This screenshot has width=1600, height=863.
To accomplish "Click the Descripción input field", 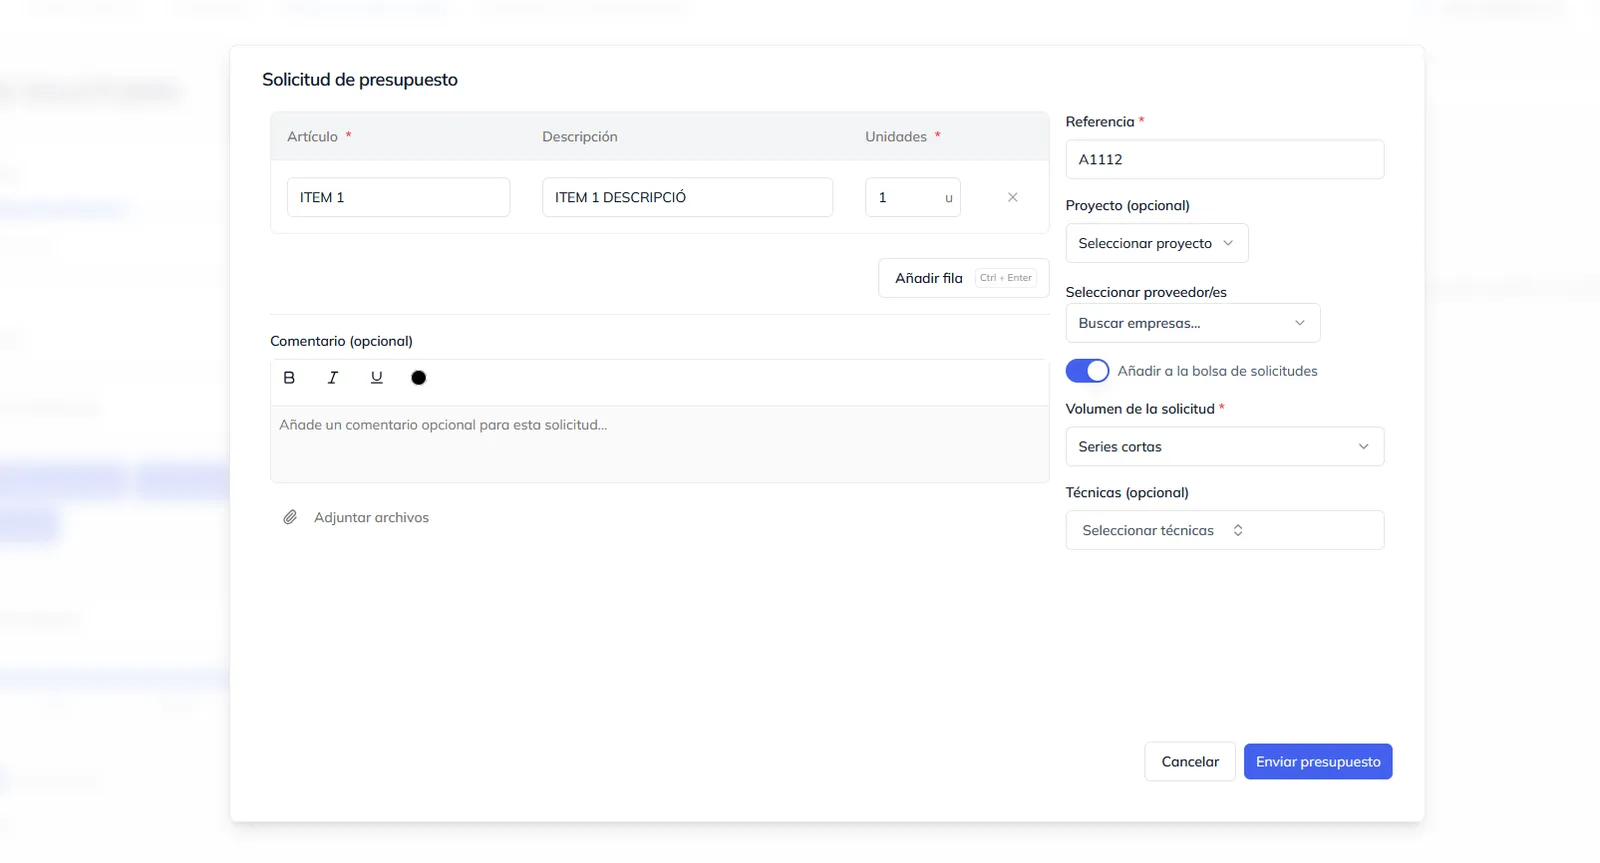I will coord(688,197).
